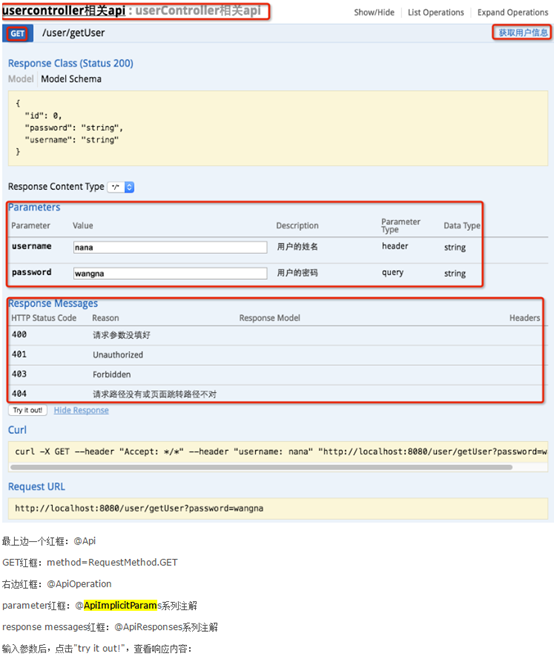Click Expand Operations link
Screen dimensions: 554x662
coord(513,13)
